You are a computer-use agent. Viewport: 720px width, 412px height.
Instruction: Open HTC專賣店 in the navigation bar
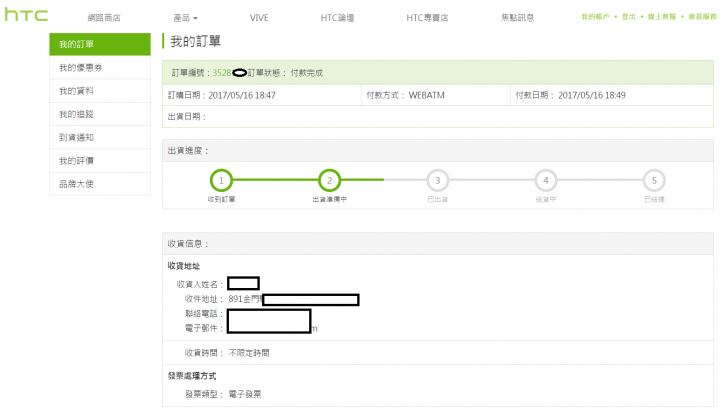(427, 18)
